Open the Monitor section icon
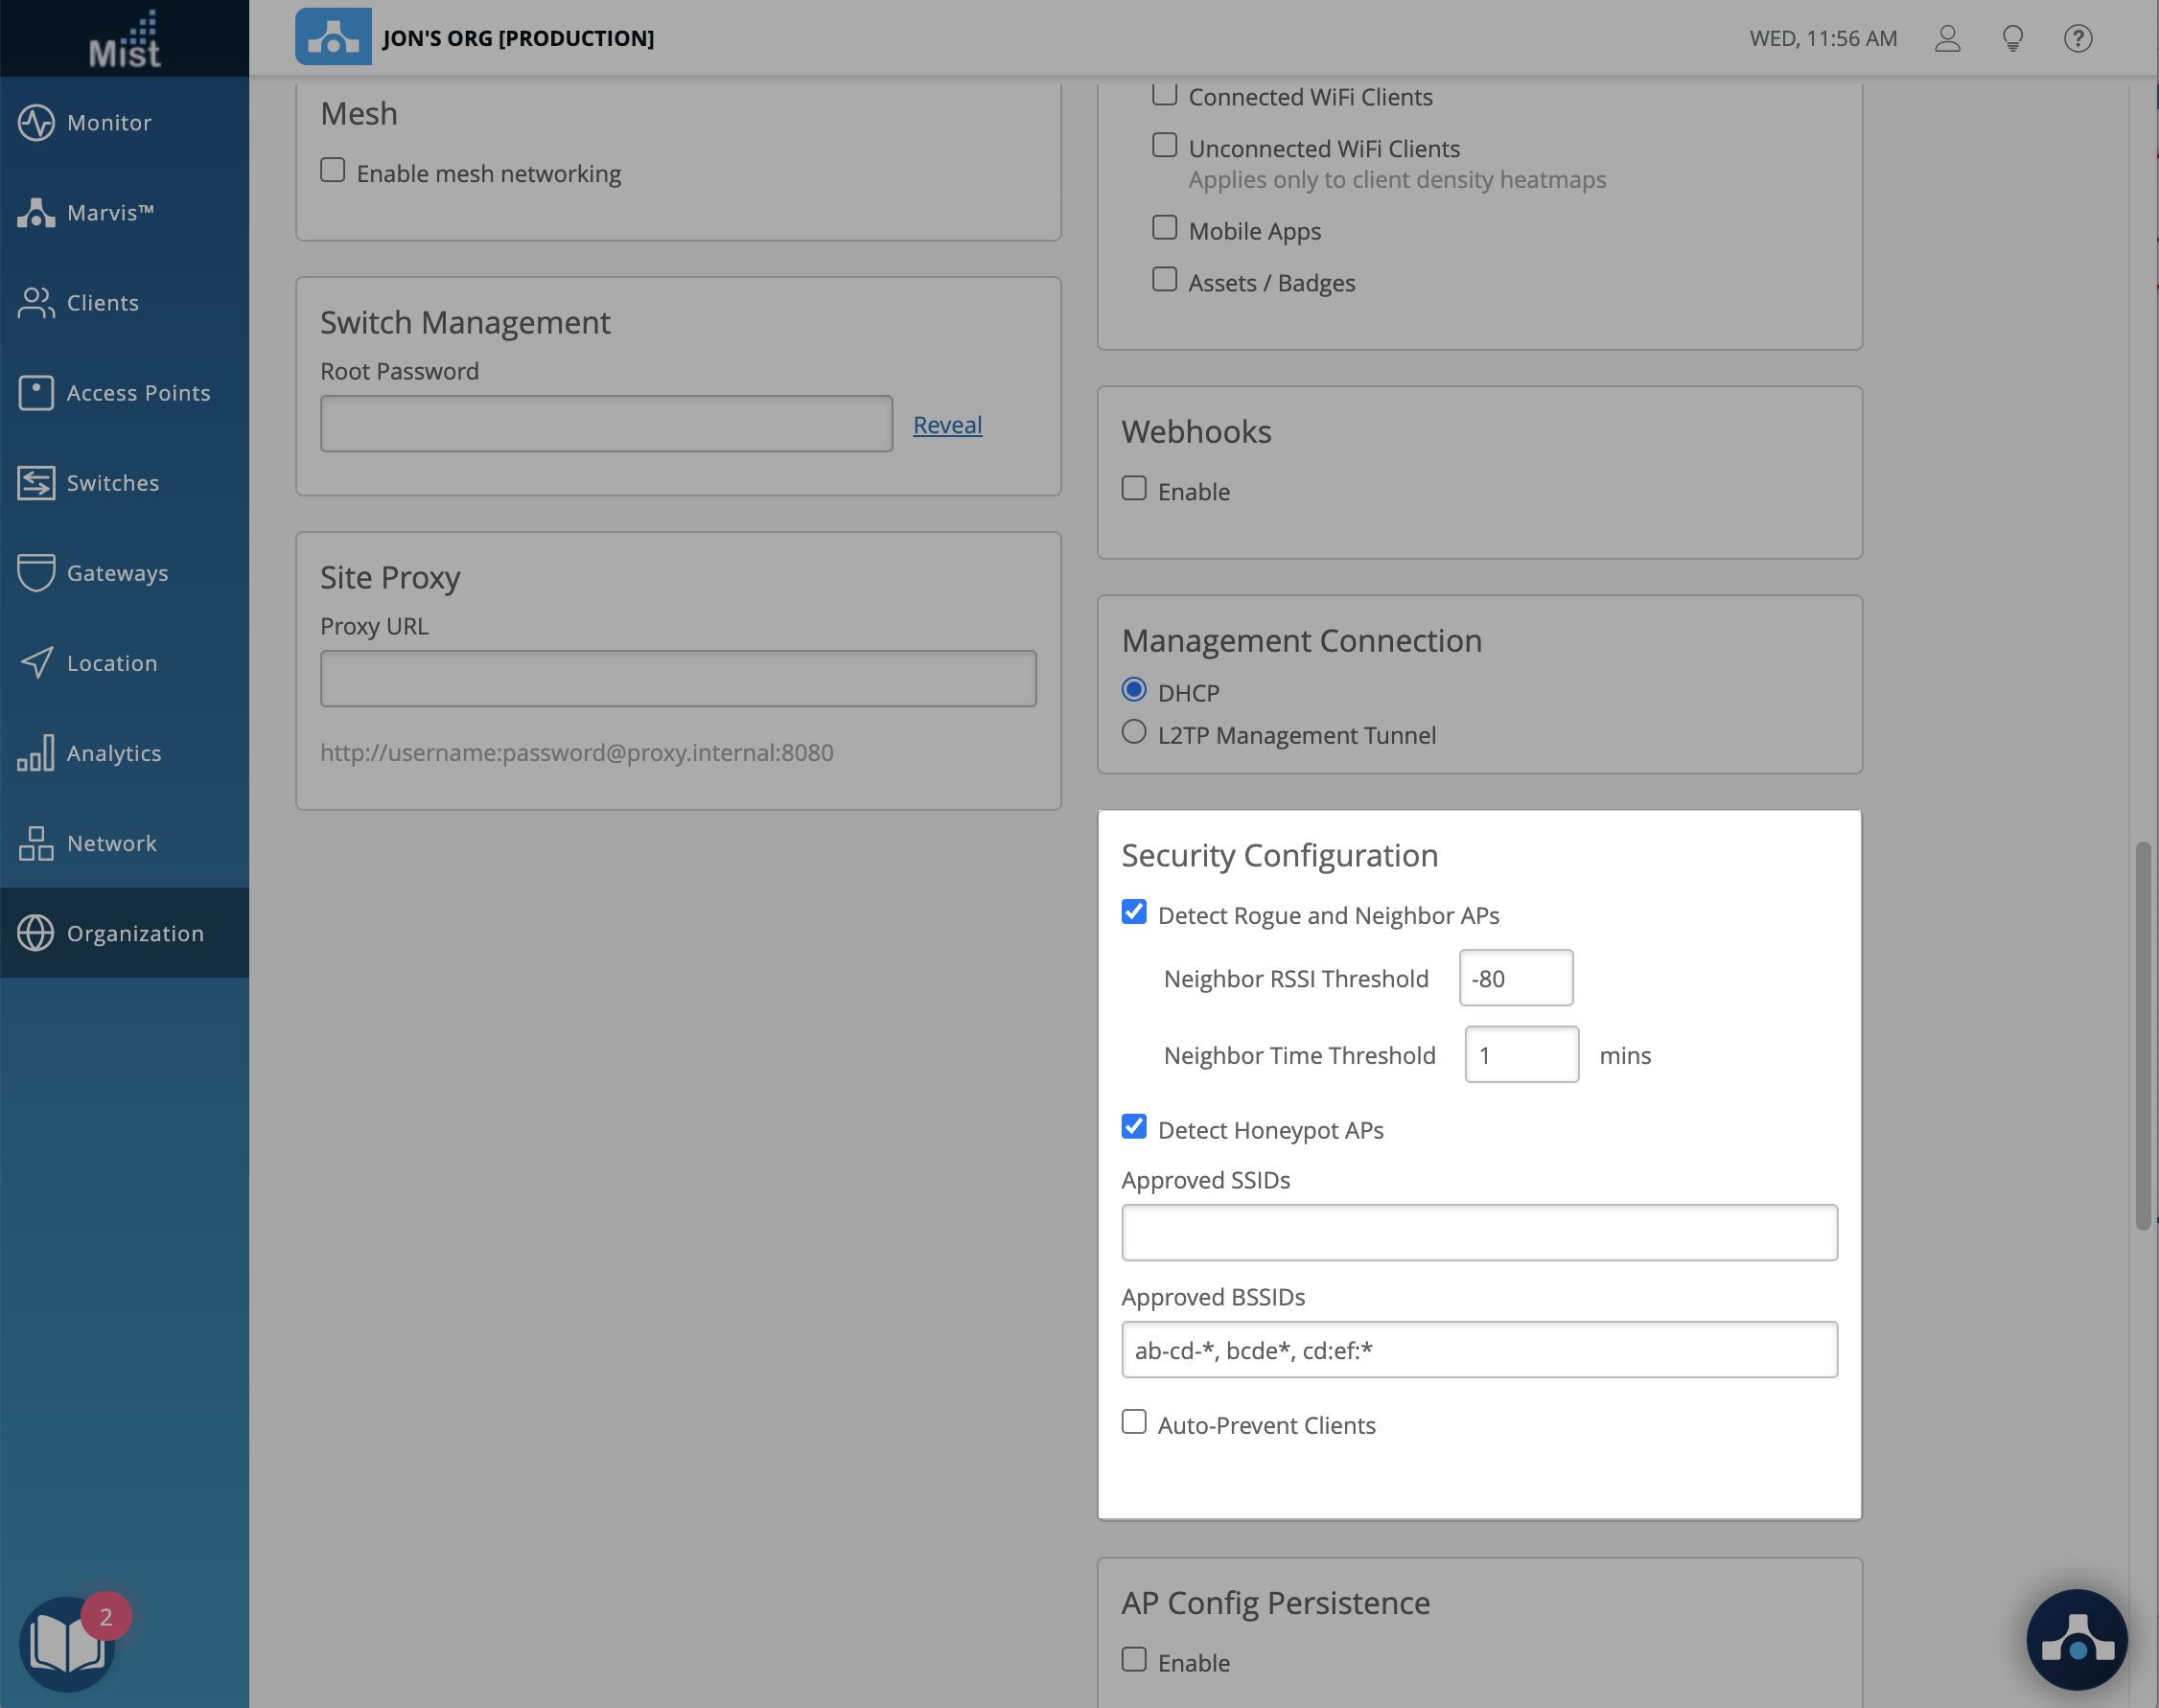The height and width of the screenshot is (1708, 2159). (x=36, y=123)
